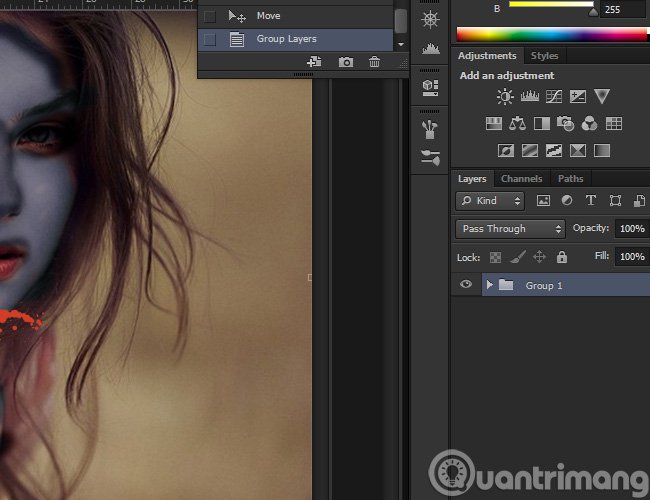Click the Opacity 100% field
This screenshot has width=650, height=500.
pyautogui.click(x=632, y=229)
